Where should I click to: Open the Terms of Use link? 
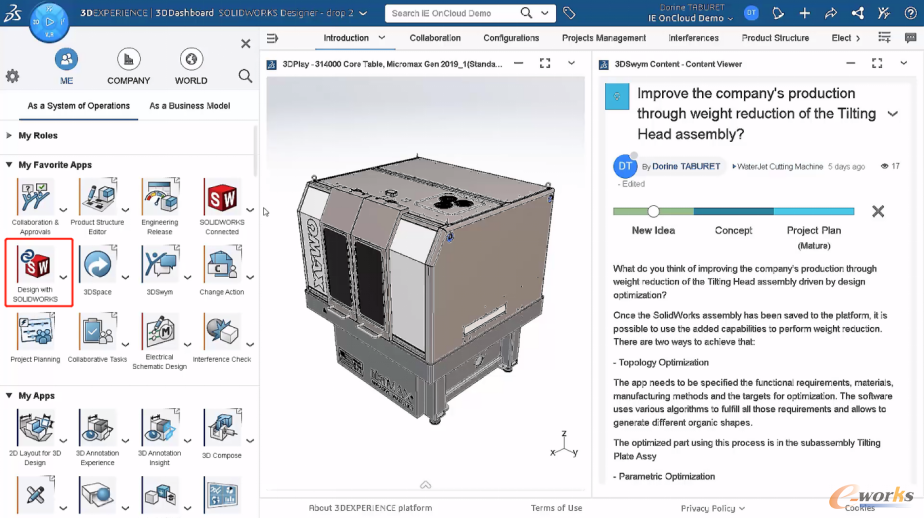pos(556,508)
